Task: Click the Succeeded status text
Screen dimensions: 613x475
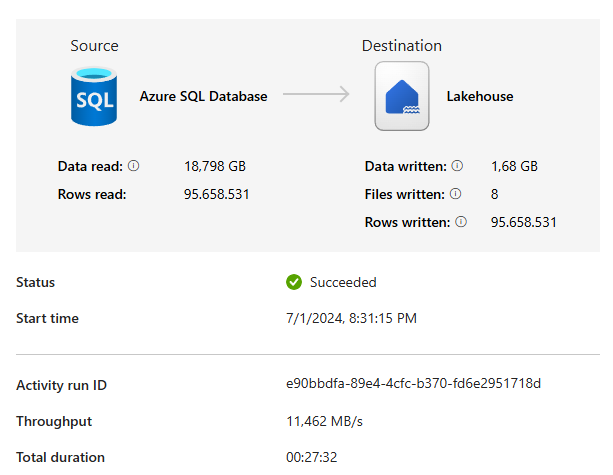Action: (x=343, y=282)
